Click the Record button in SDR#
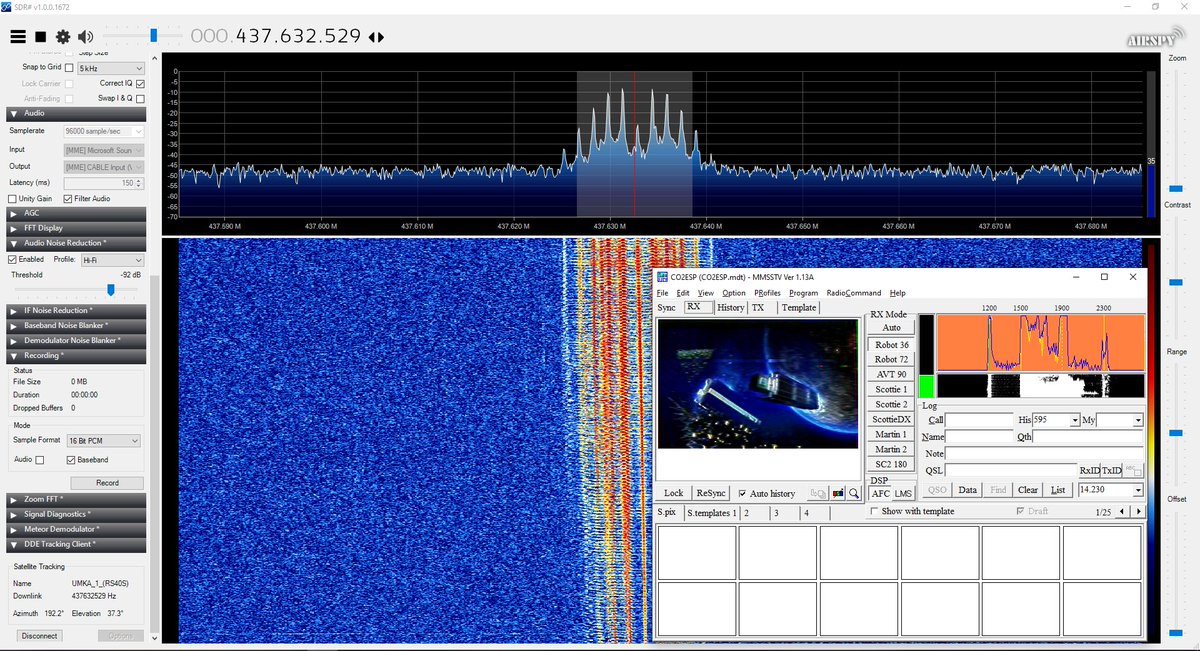1200x651 pixels. click(x=106, y=482)
